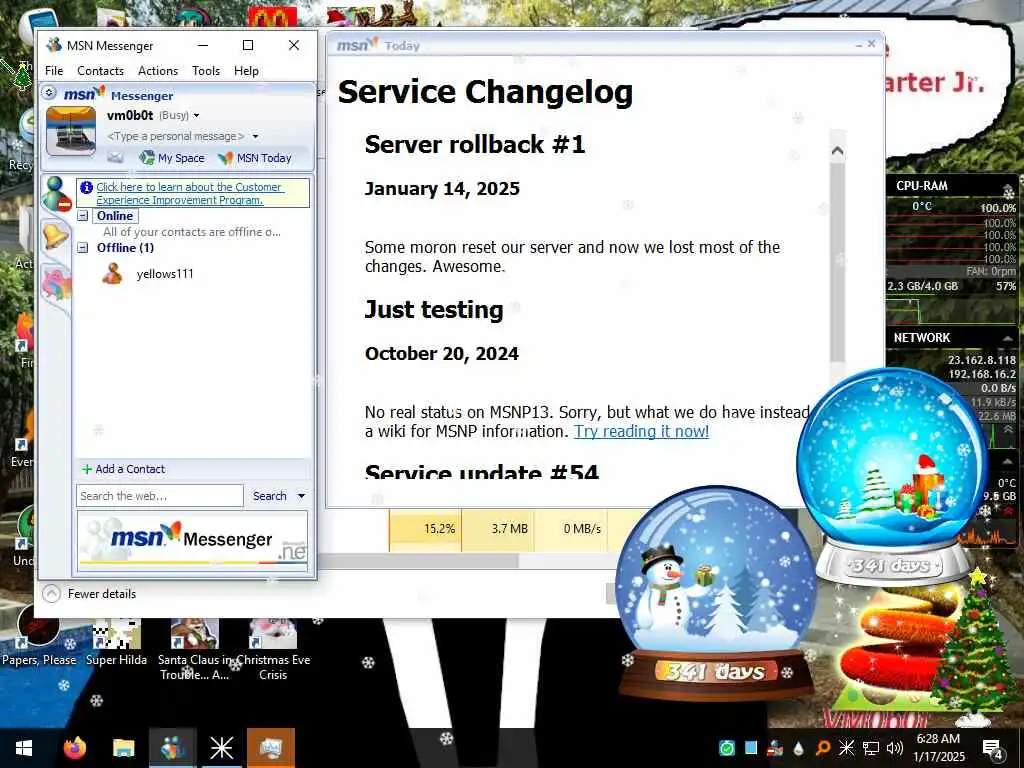Open the Actions menu
The width and height of the screenshot is (1024, 768).
(x=157, y=71)
